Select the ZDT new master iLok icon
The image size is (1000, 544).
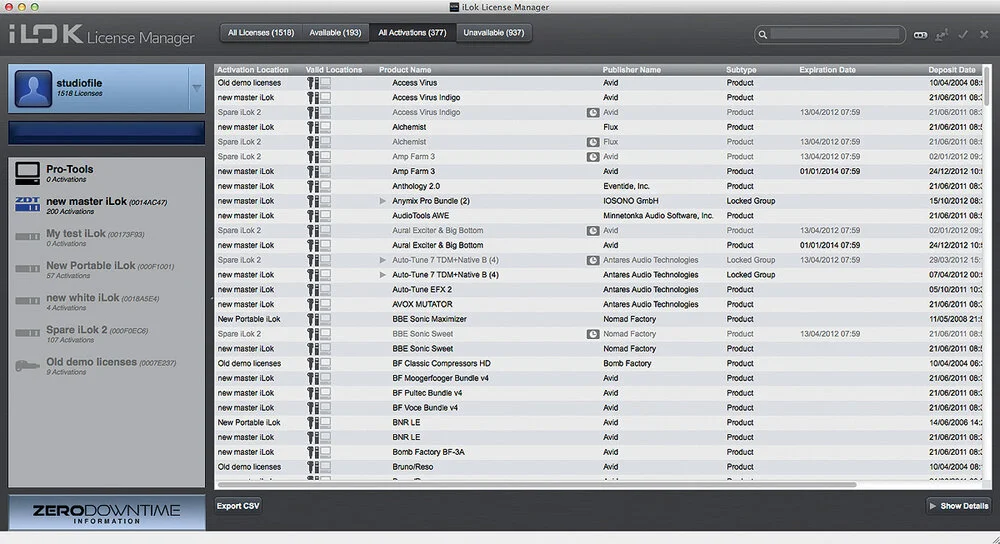(x=27, y=204)
